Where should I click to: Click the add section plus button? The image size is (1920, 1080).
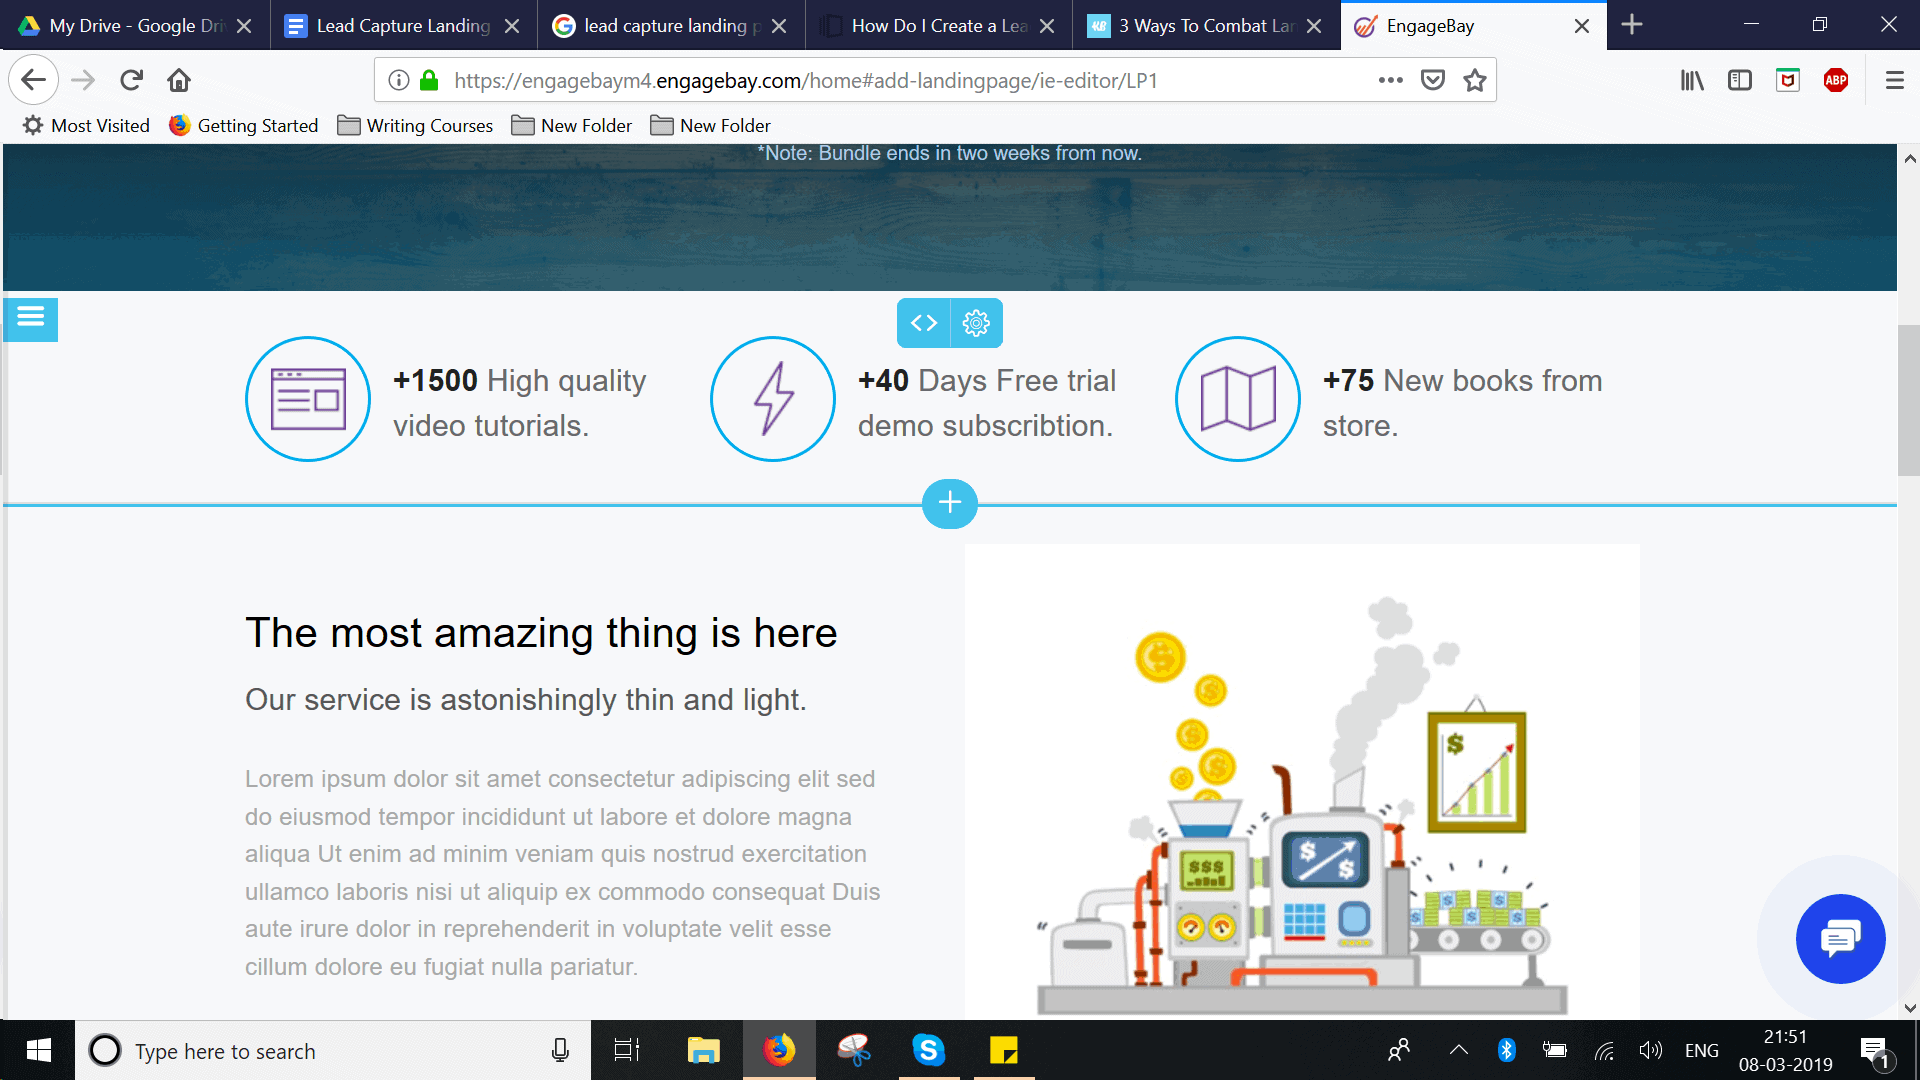coord(948,502)
